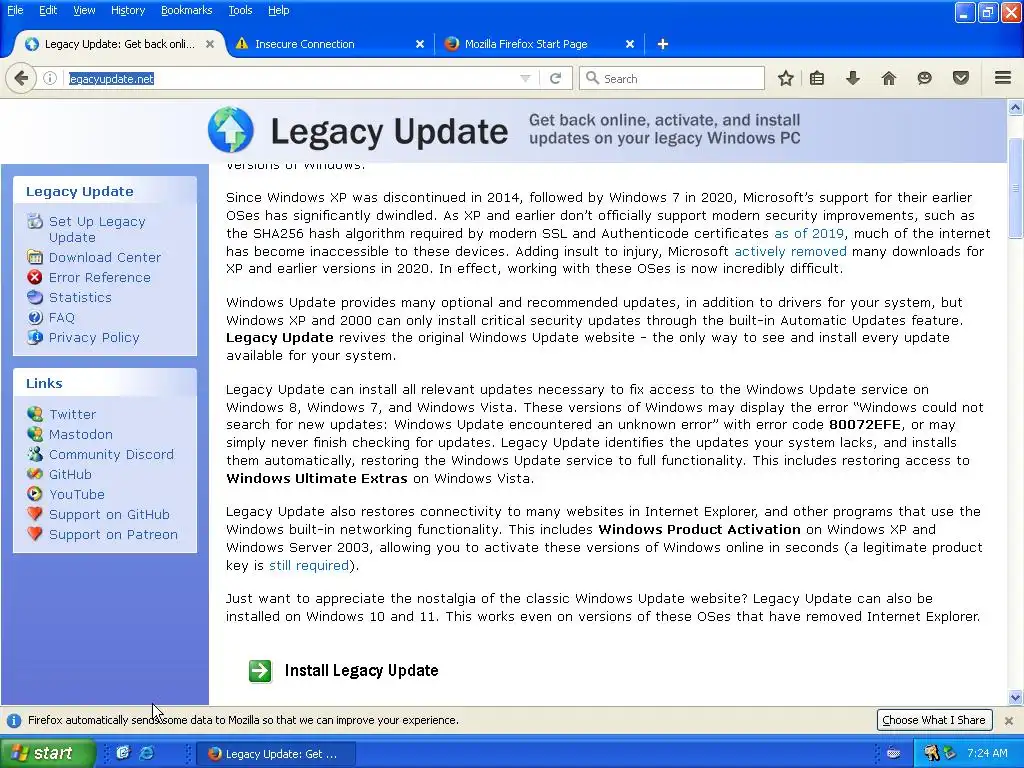This screenshot has height=768, width=1024.
Task: Launch Internet Explorer from quick launch
Action: [x=148, y=753]
